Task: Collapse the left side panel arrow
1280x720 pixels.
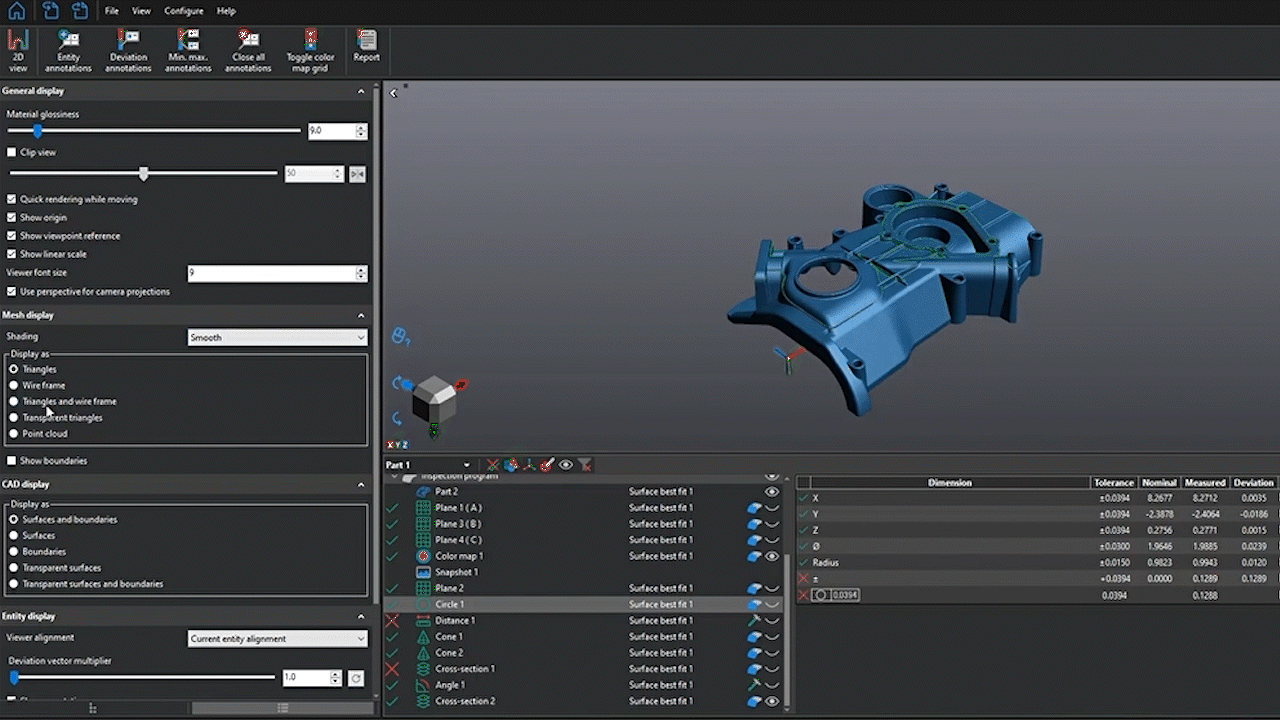Action: click(x=393, y=93)
